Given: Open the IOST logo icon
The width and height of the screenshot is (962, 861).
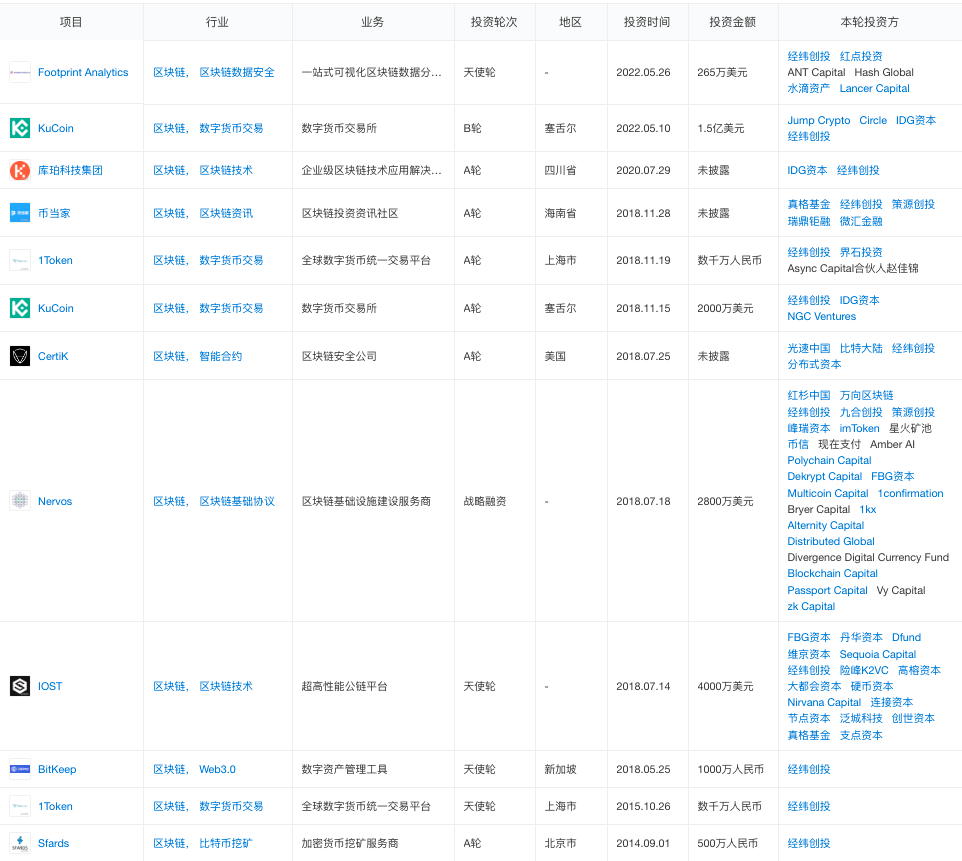Looking at the screenshot, I should (20, 686).
